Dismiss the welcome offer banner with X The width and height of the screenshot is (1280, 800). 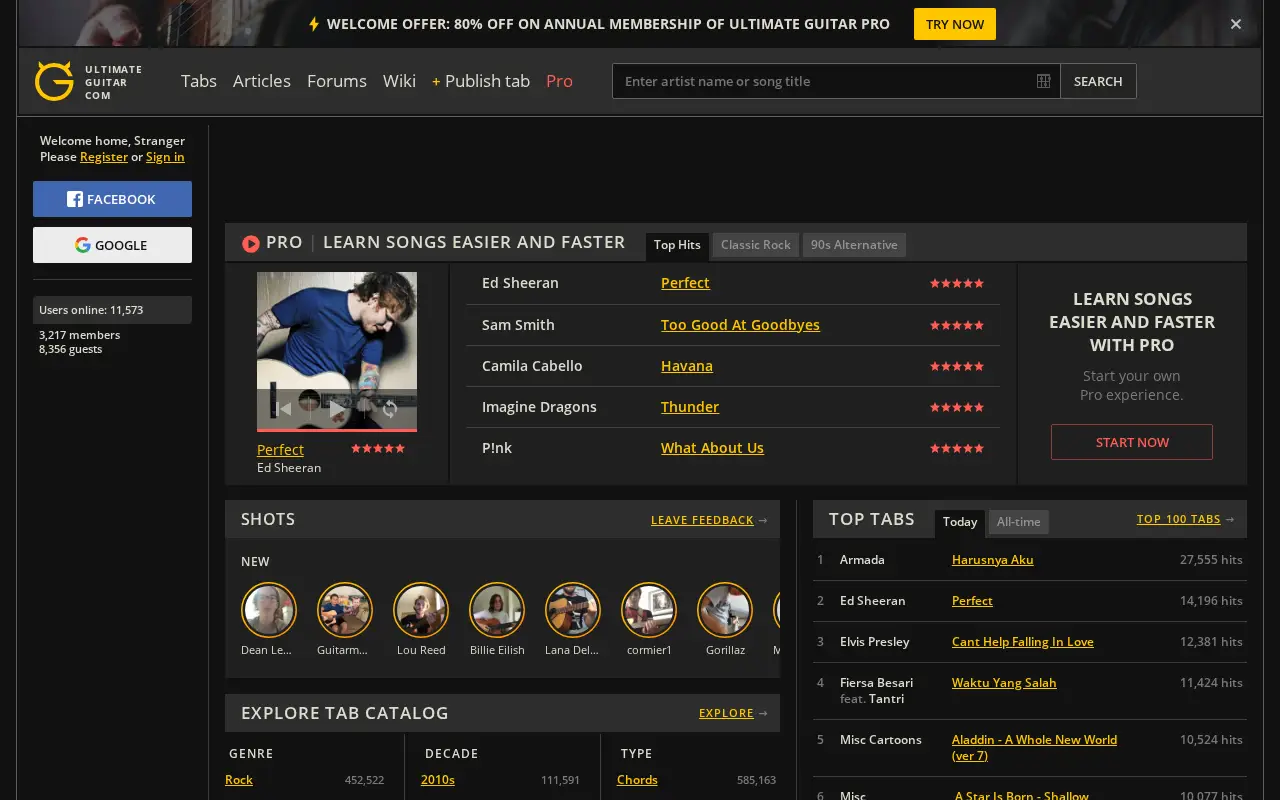(x=1236, y=24)
